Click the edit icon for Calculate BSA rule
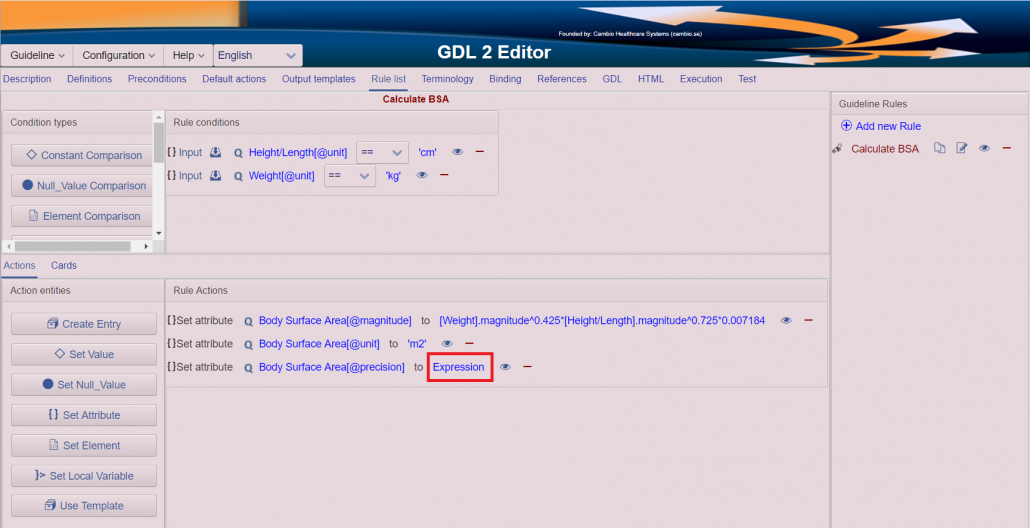This screenshot has height=528, width=1030. 962,149
